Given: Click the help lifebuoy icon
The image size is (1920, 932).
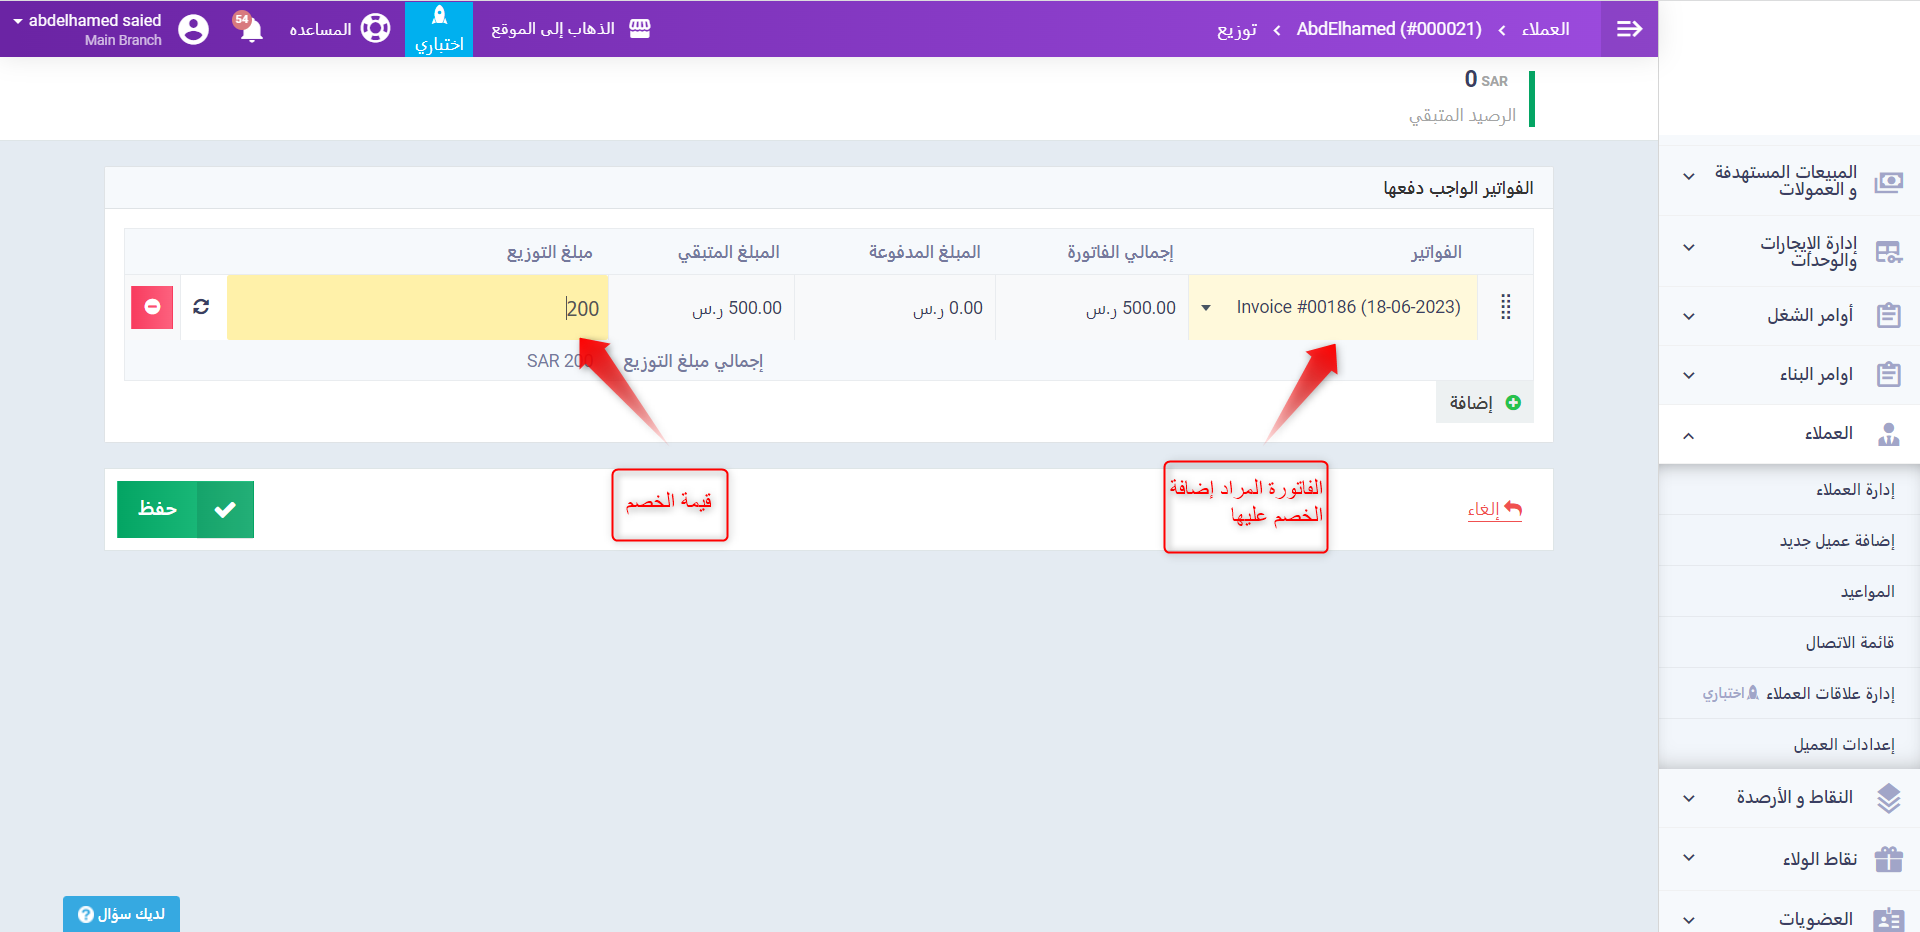Looking at the screenshot, I should [375, 29].
